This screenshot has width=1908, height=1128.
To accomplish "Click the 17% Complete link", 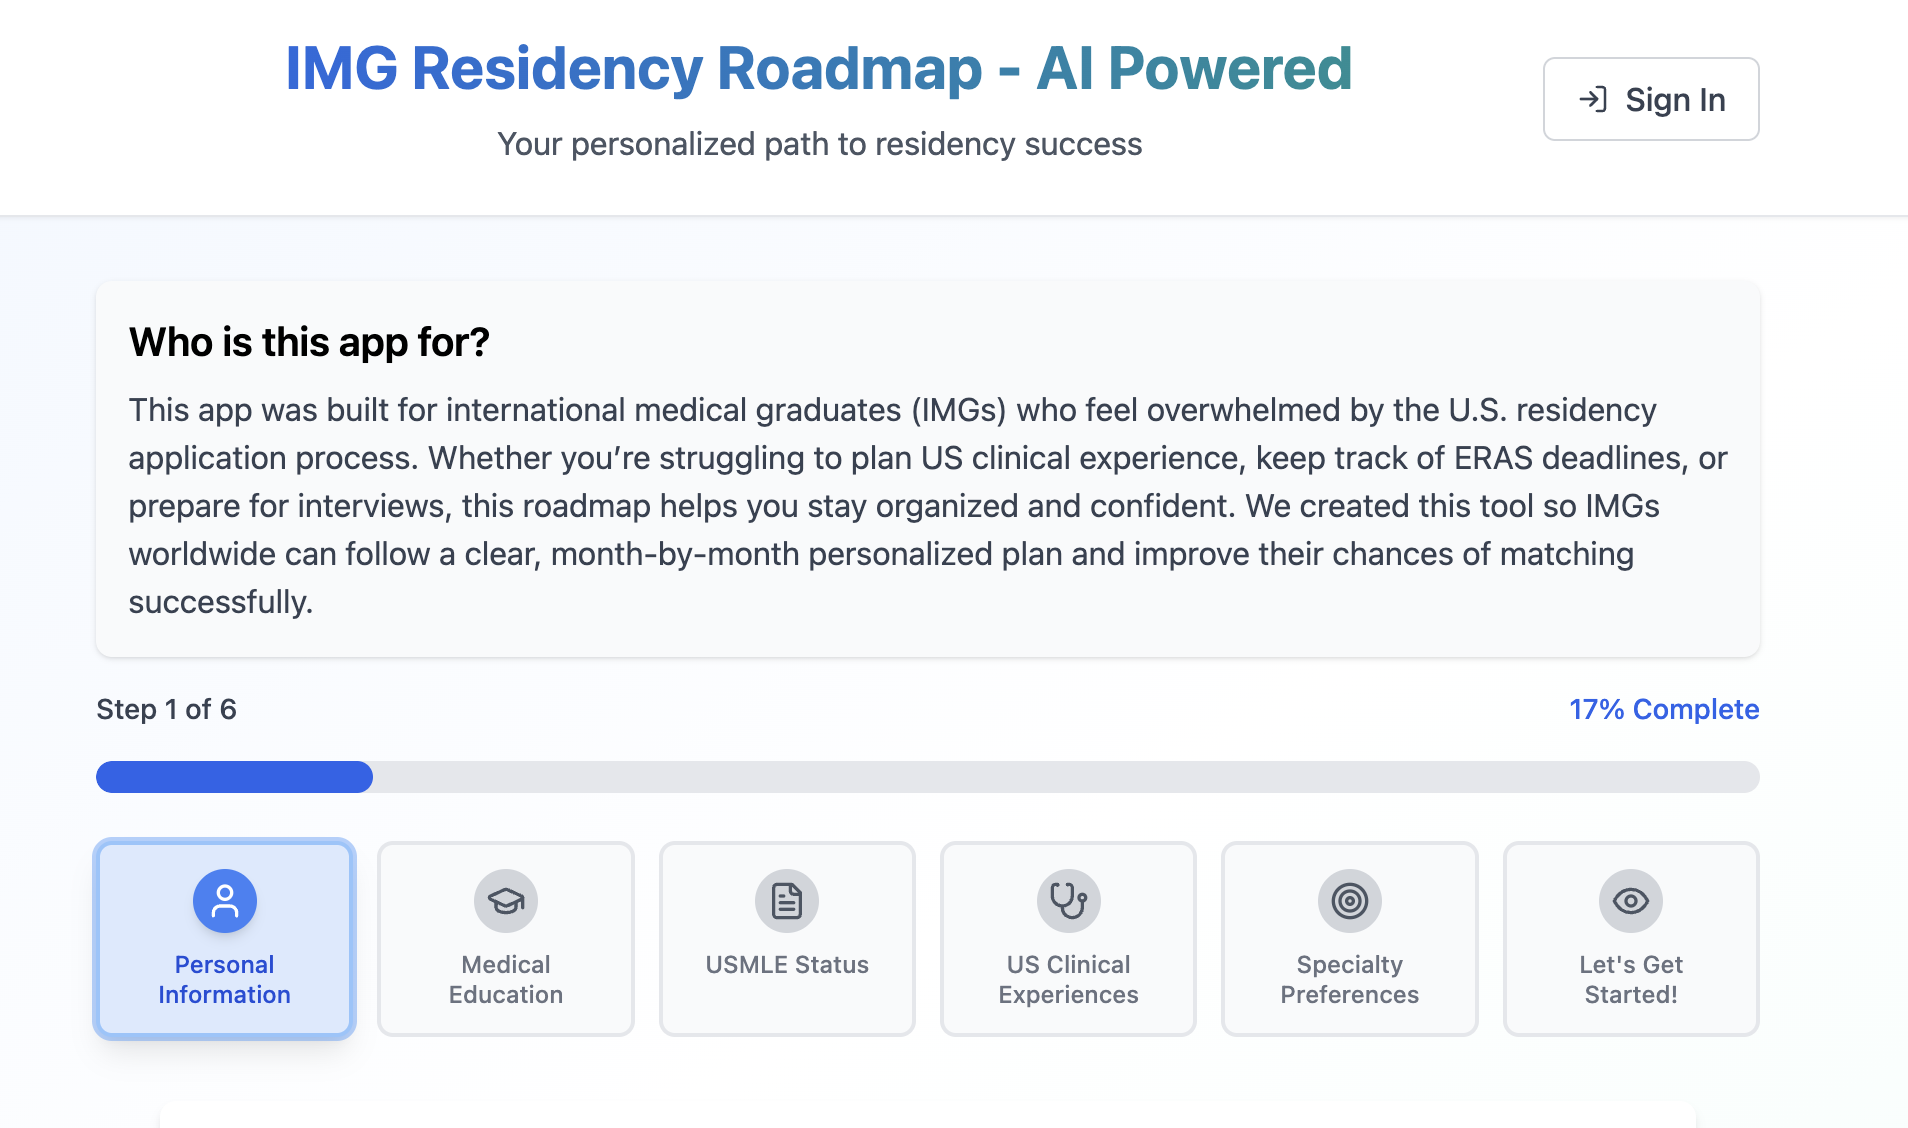I will pyautogui.click(x=1663, y=709).
